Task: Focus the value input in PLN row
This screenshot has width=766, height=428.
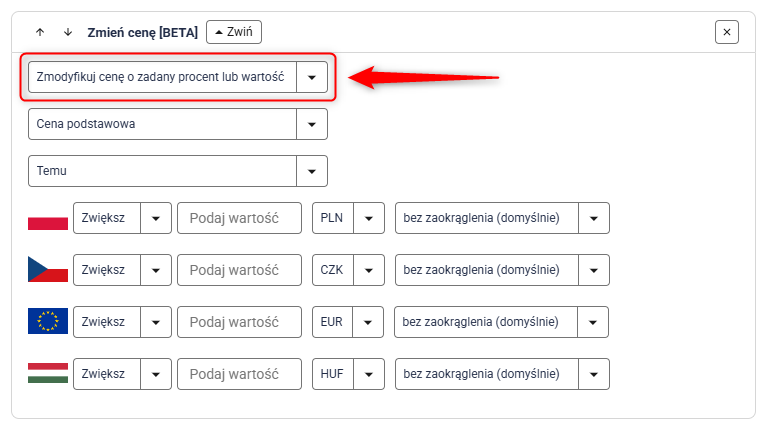Action: pyautogui.click(x=239, y=218)
